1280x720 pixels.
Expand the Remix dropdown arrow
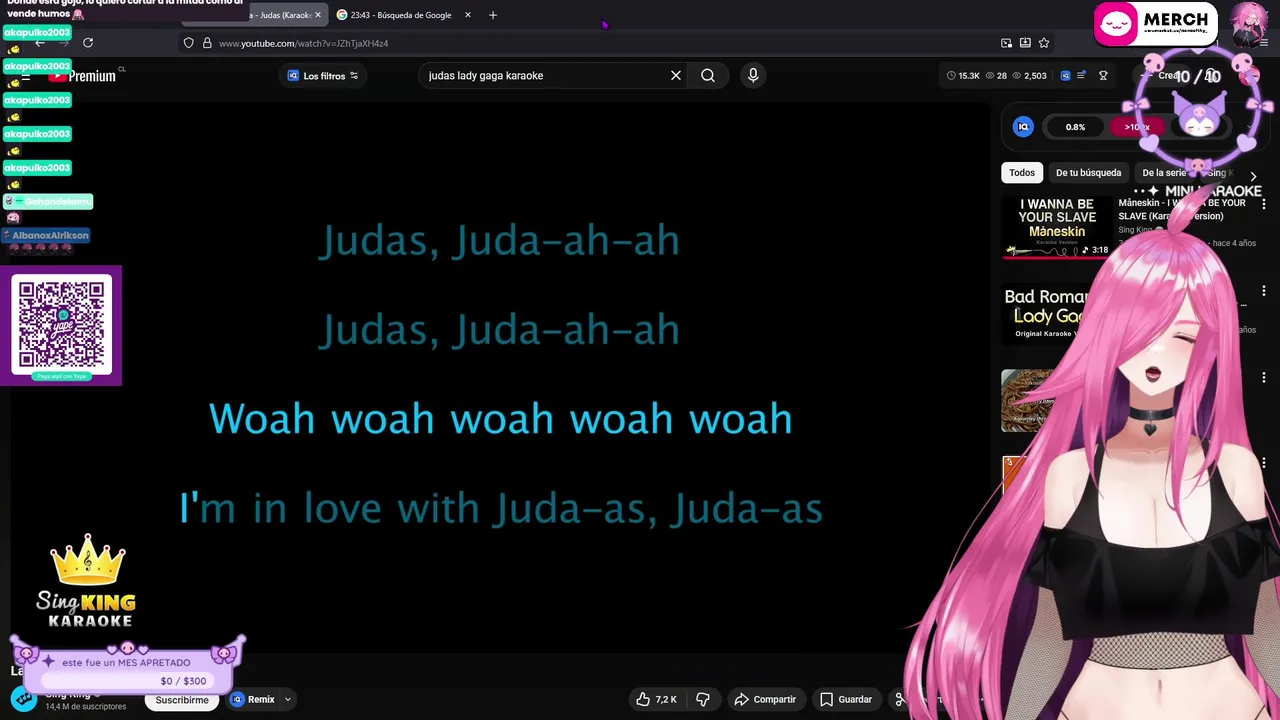(x=288, y=699)
